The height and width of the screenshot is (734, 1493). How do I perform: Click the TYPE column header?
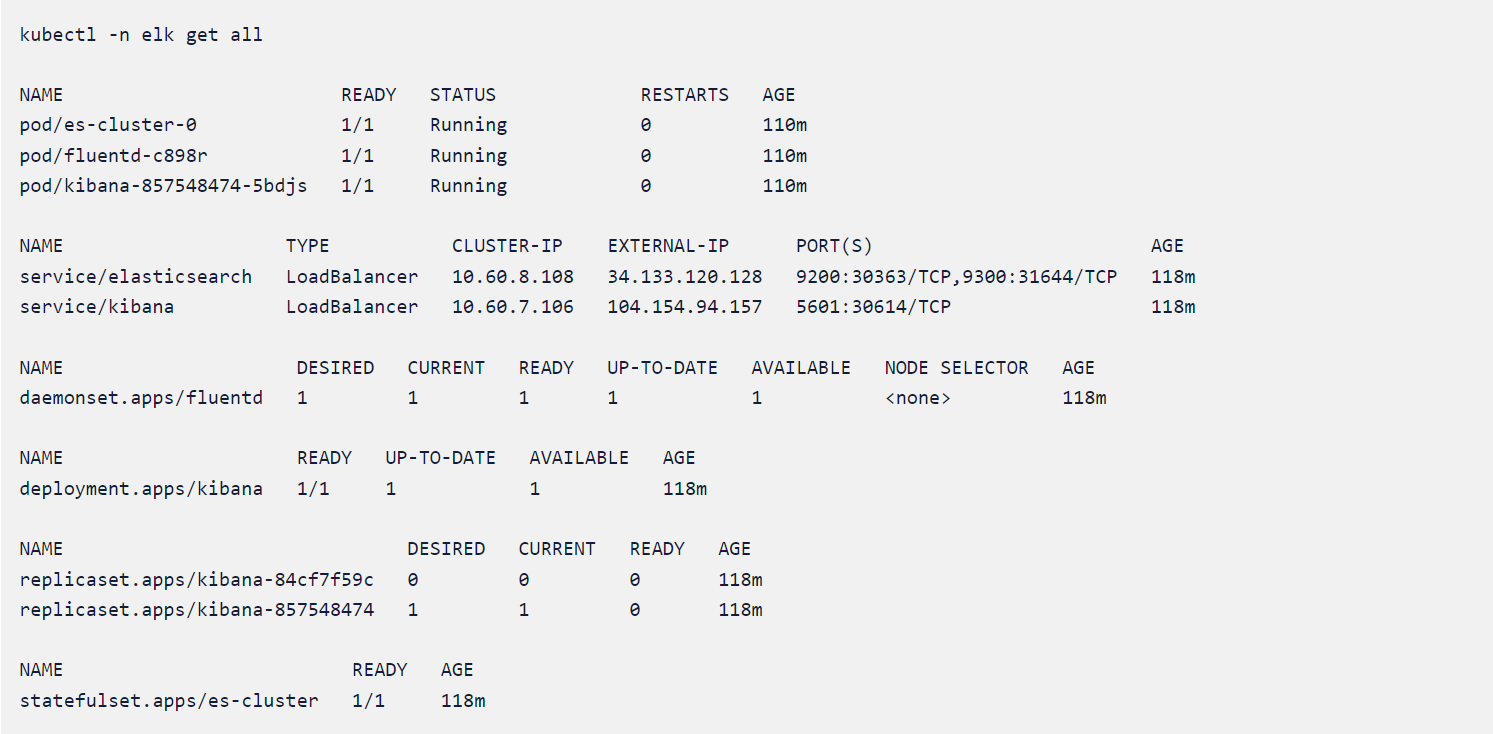click(x=307, y=246)
